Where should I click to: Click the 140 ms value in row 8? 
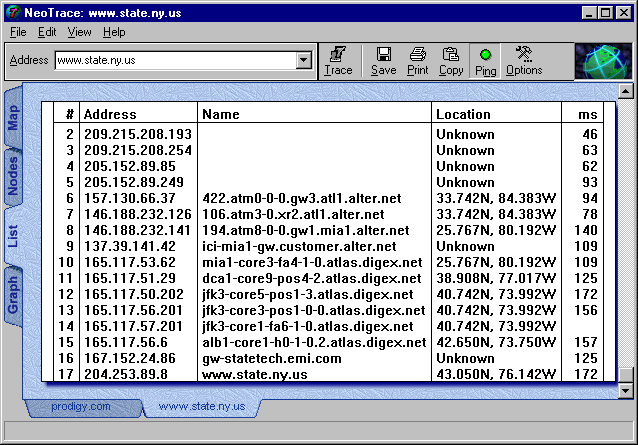tap(586, 230)
